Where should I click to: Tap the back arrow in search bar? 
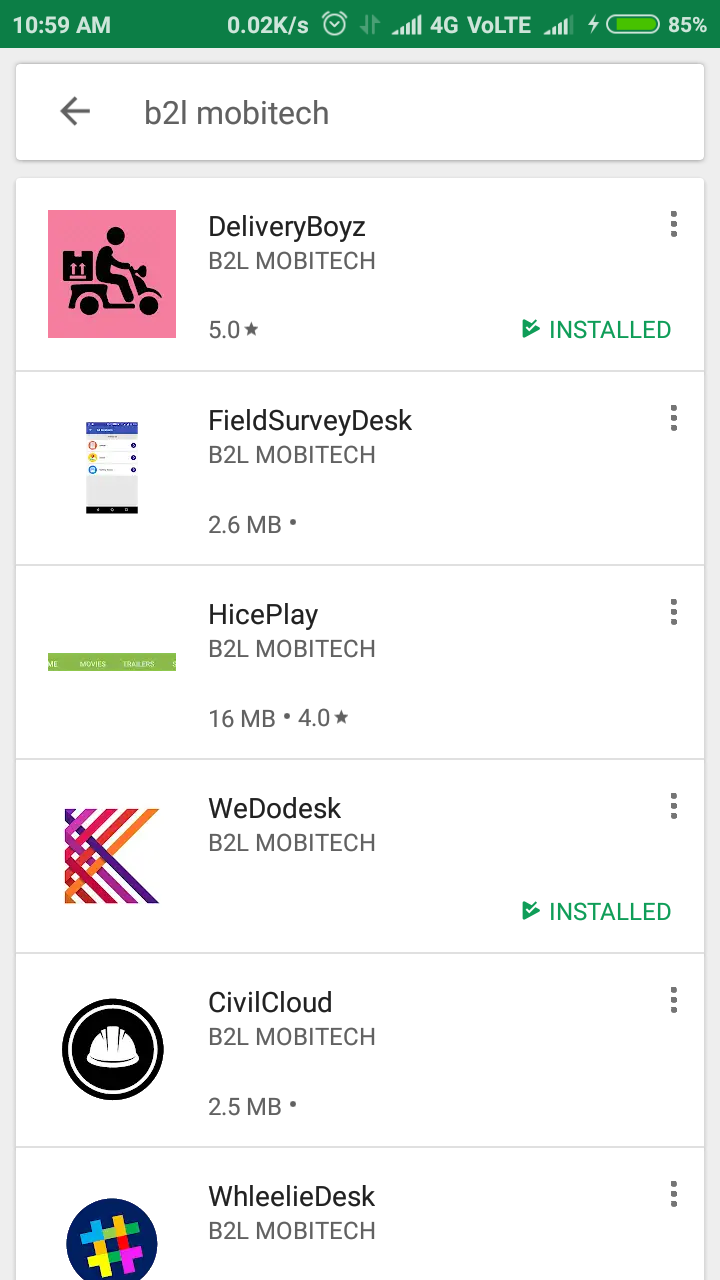[75, 112]
